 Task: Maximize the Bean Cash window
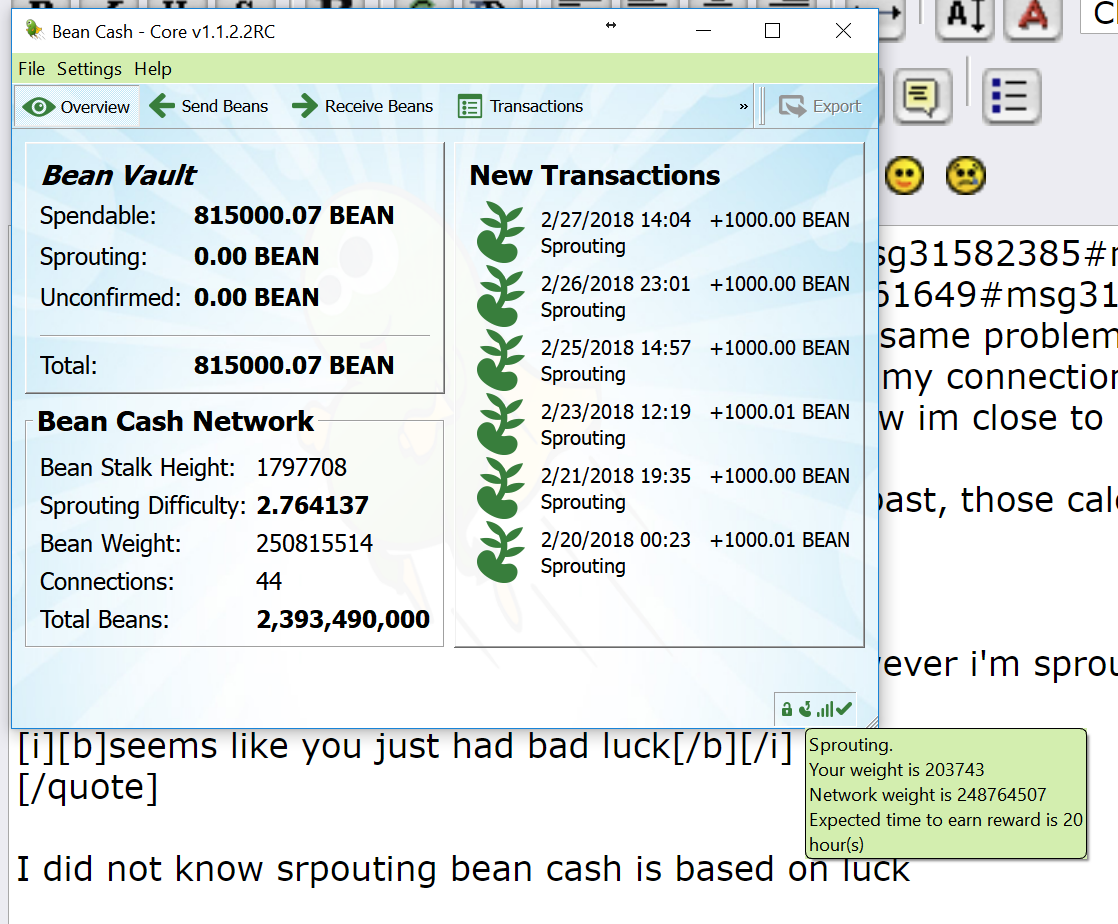point(772,31)
